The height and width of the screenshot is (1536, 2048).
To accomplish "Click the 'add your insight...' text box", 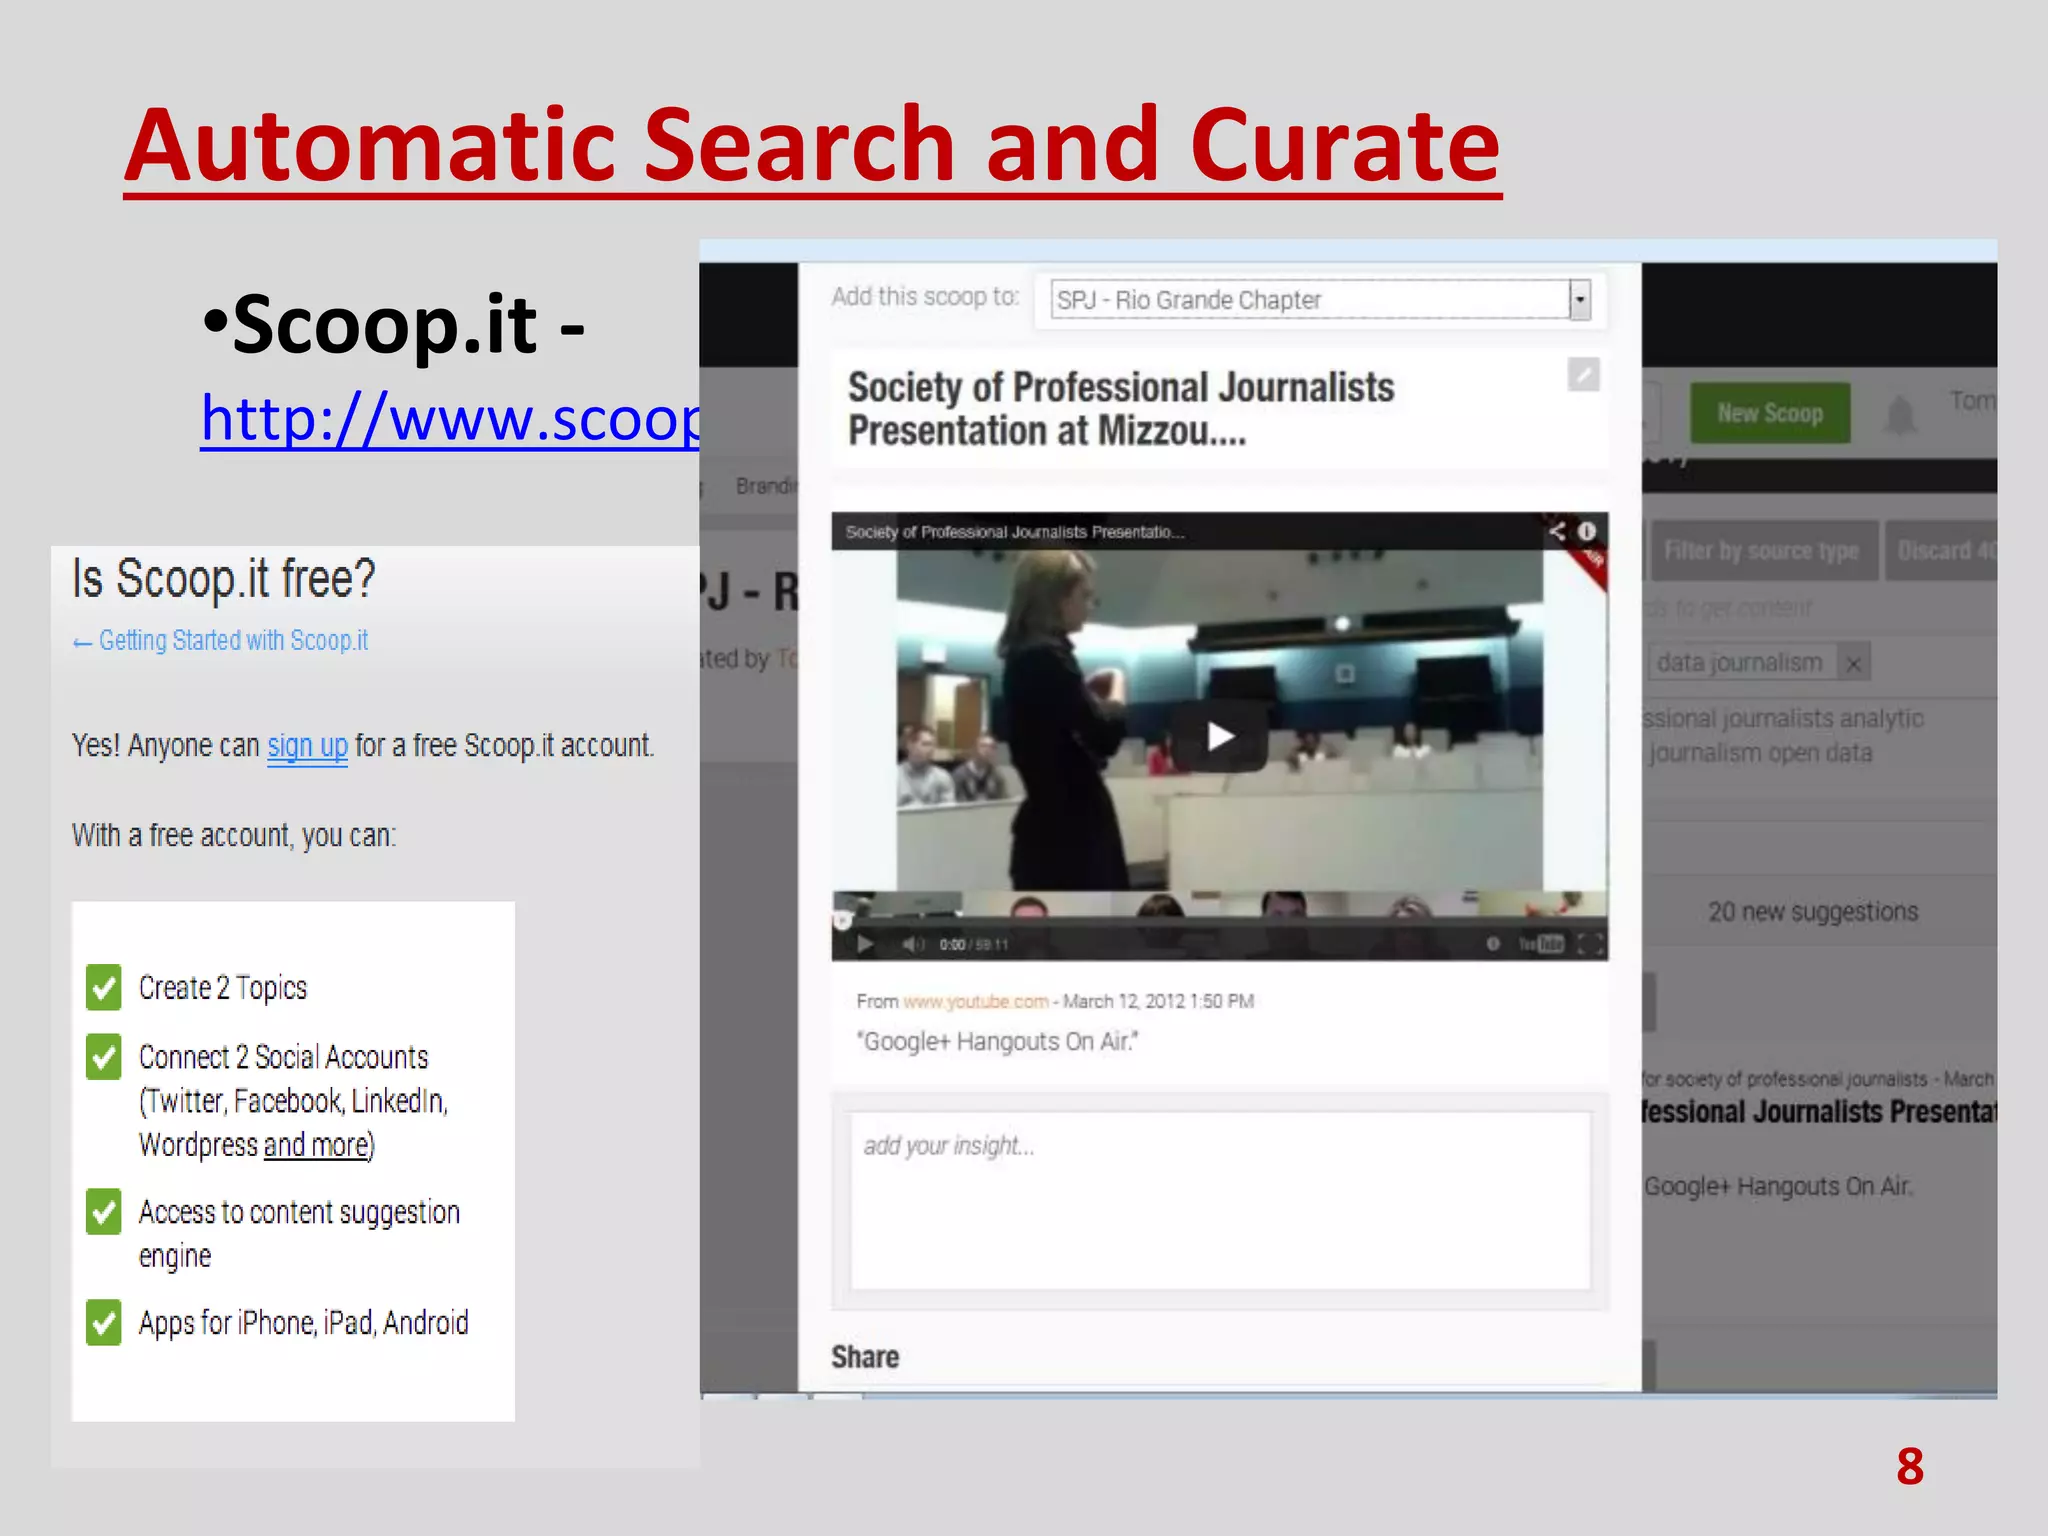I will [1219, 1200].
